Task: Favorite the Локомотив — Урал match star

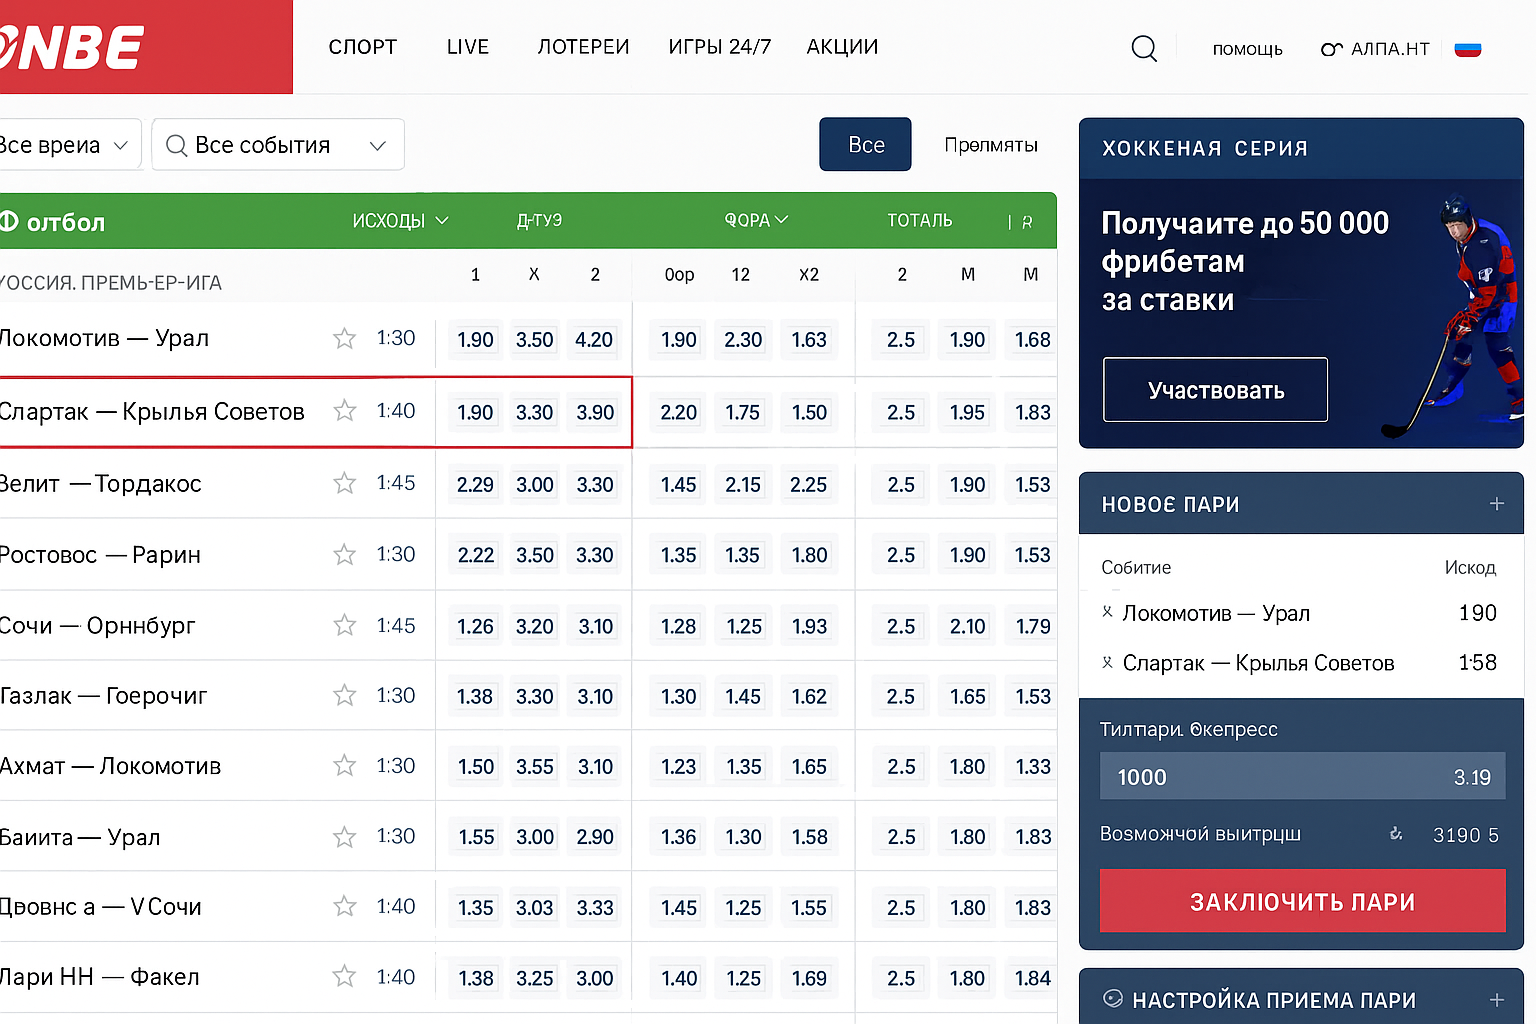Action: (344, 339)
